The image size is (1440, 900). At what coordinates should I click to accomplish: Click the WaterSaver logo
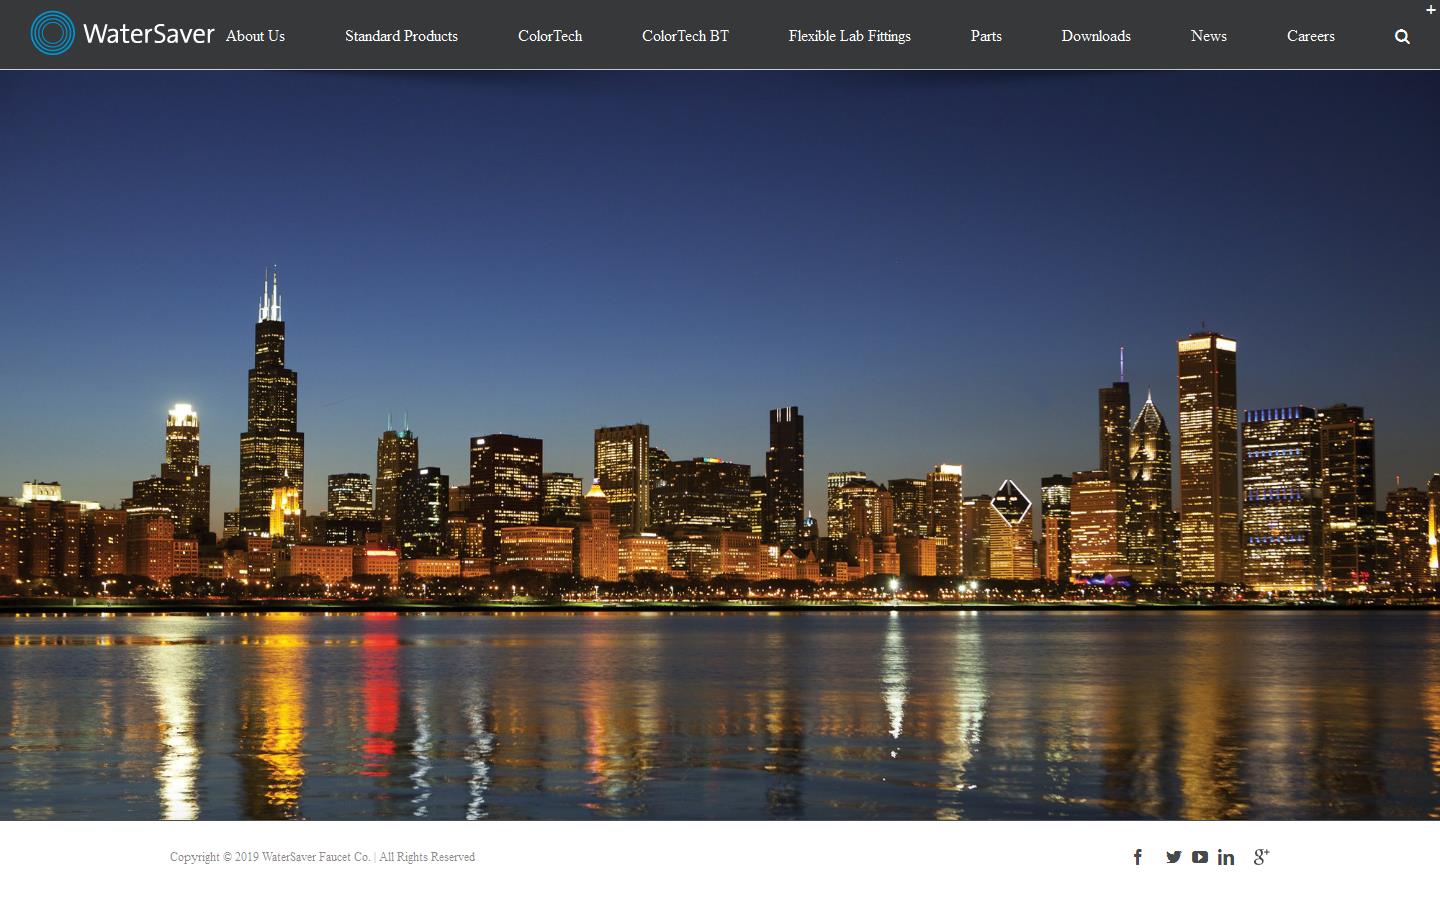[120, 33]
